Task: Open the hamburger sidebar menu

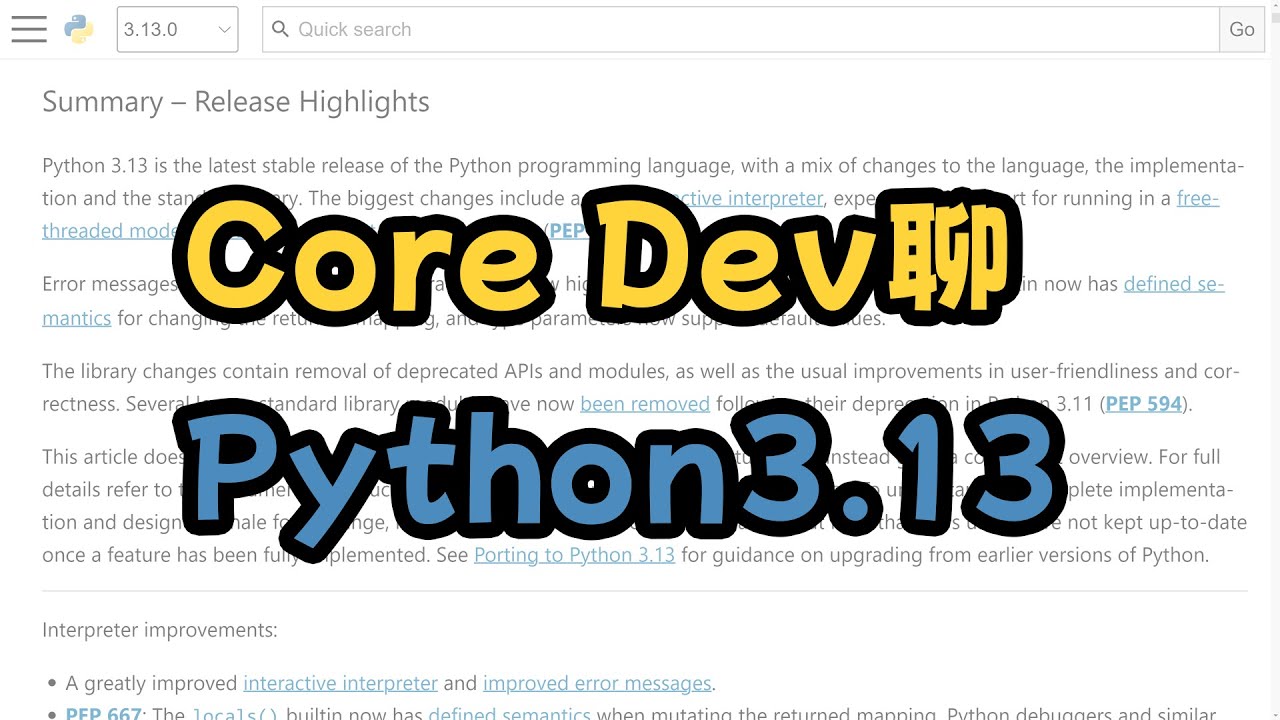Action: (x=29, y=29)
